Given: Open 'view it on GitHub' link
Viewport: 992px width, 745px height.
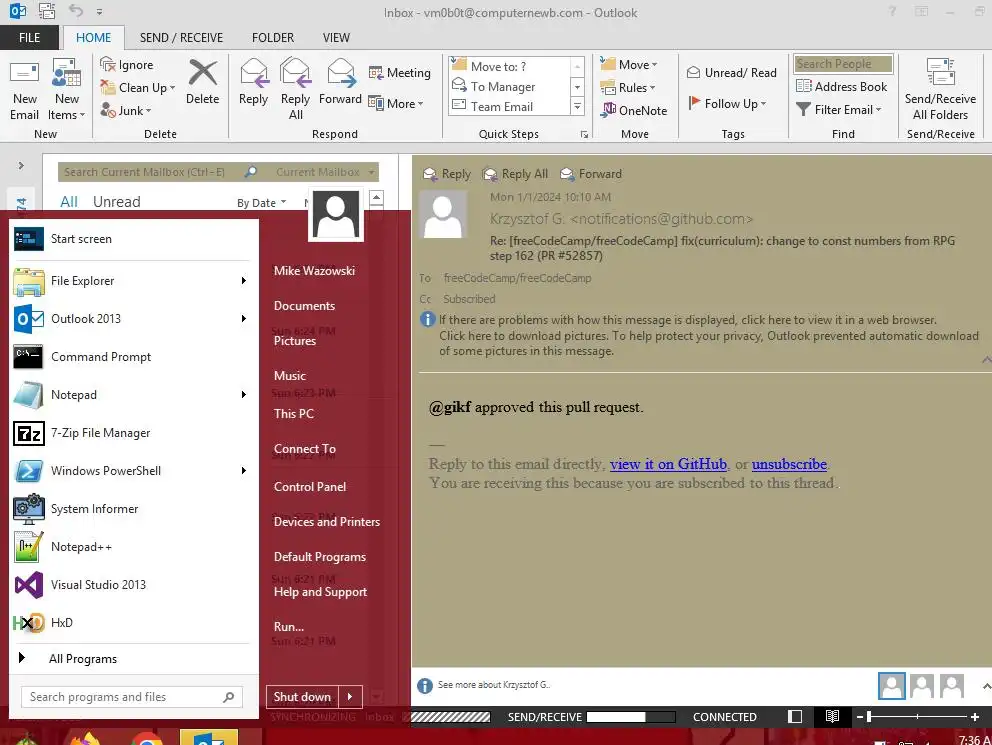Looking at the screenshot, I should (668, 464).
